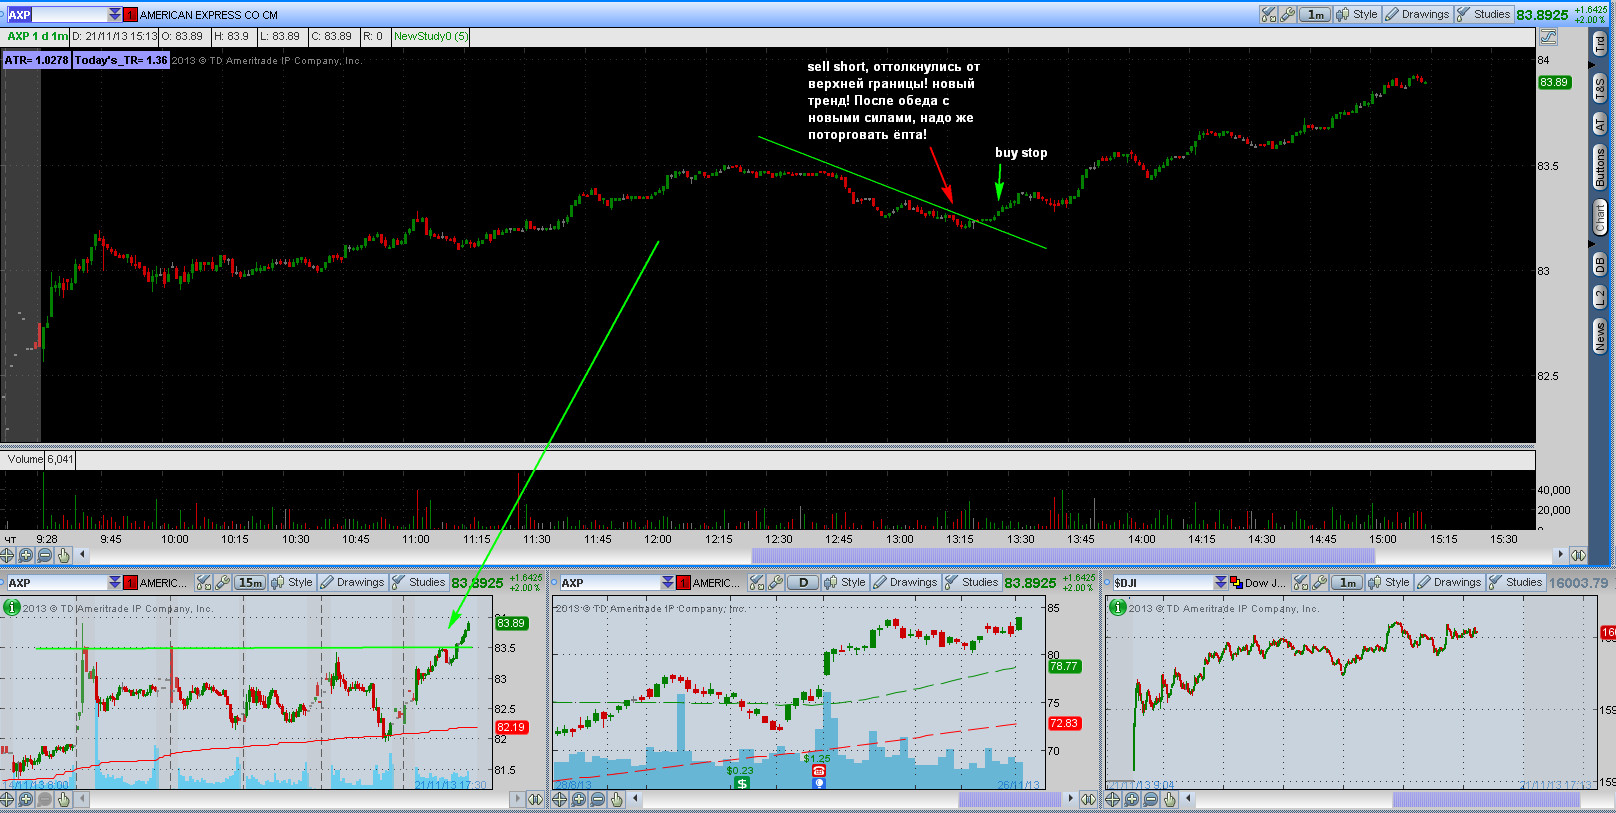The image size is (1616, 813).
Task: Open Edit Studies icon on main AXP chart
Action: pos(1269,14)
